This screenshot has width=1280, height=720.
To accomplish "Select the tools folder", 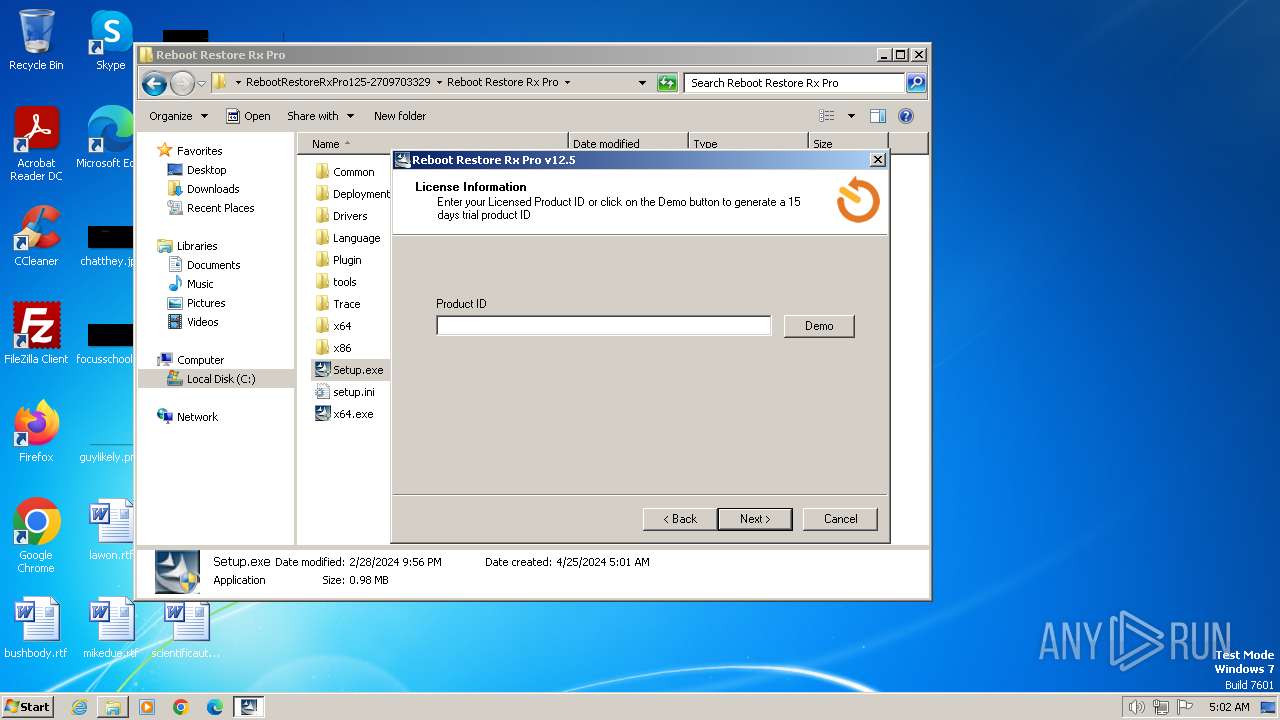I will [x=336, y=282].
